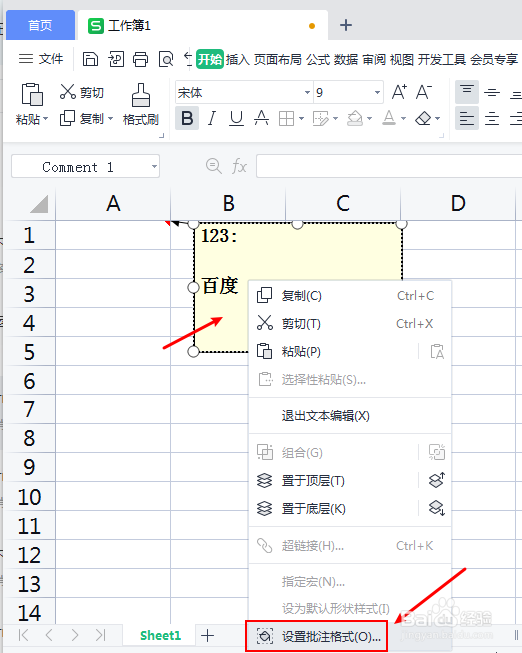Decrease font size with A- icon
522x653 pixels.
coord(424,92)
